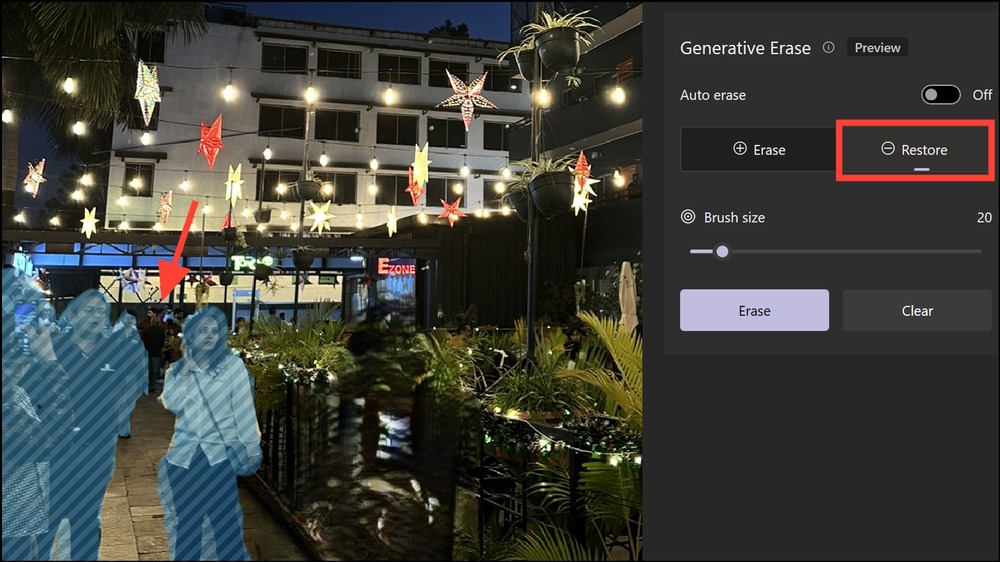Click the plus icon on Erase mode

(x=740, y=149)
